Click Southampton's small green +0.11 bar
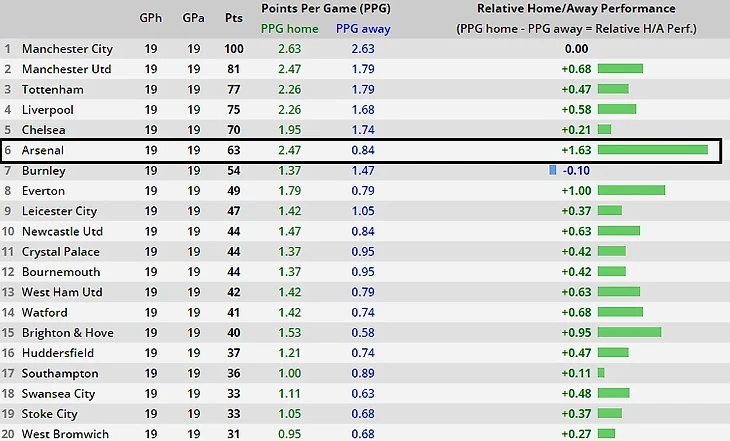 tap(601, 373)
